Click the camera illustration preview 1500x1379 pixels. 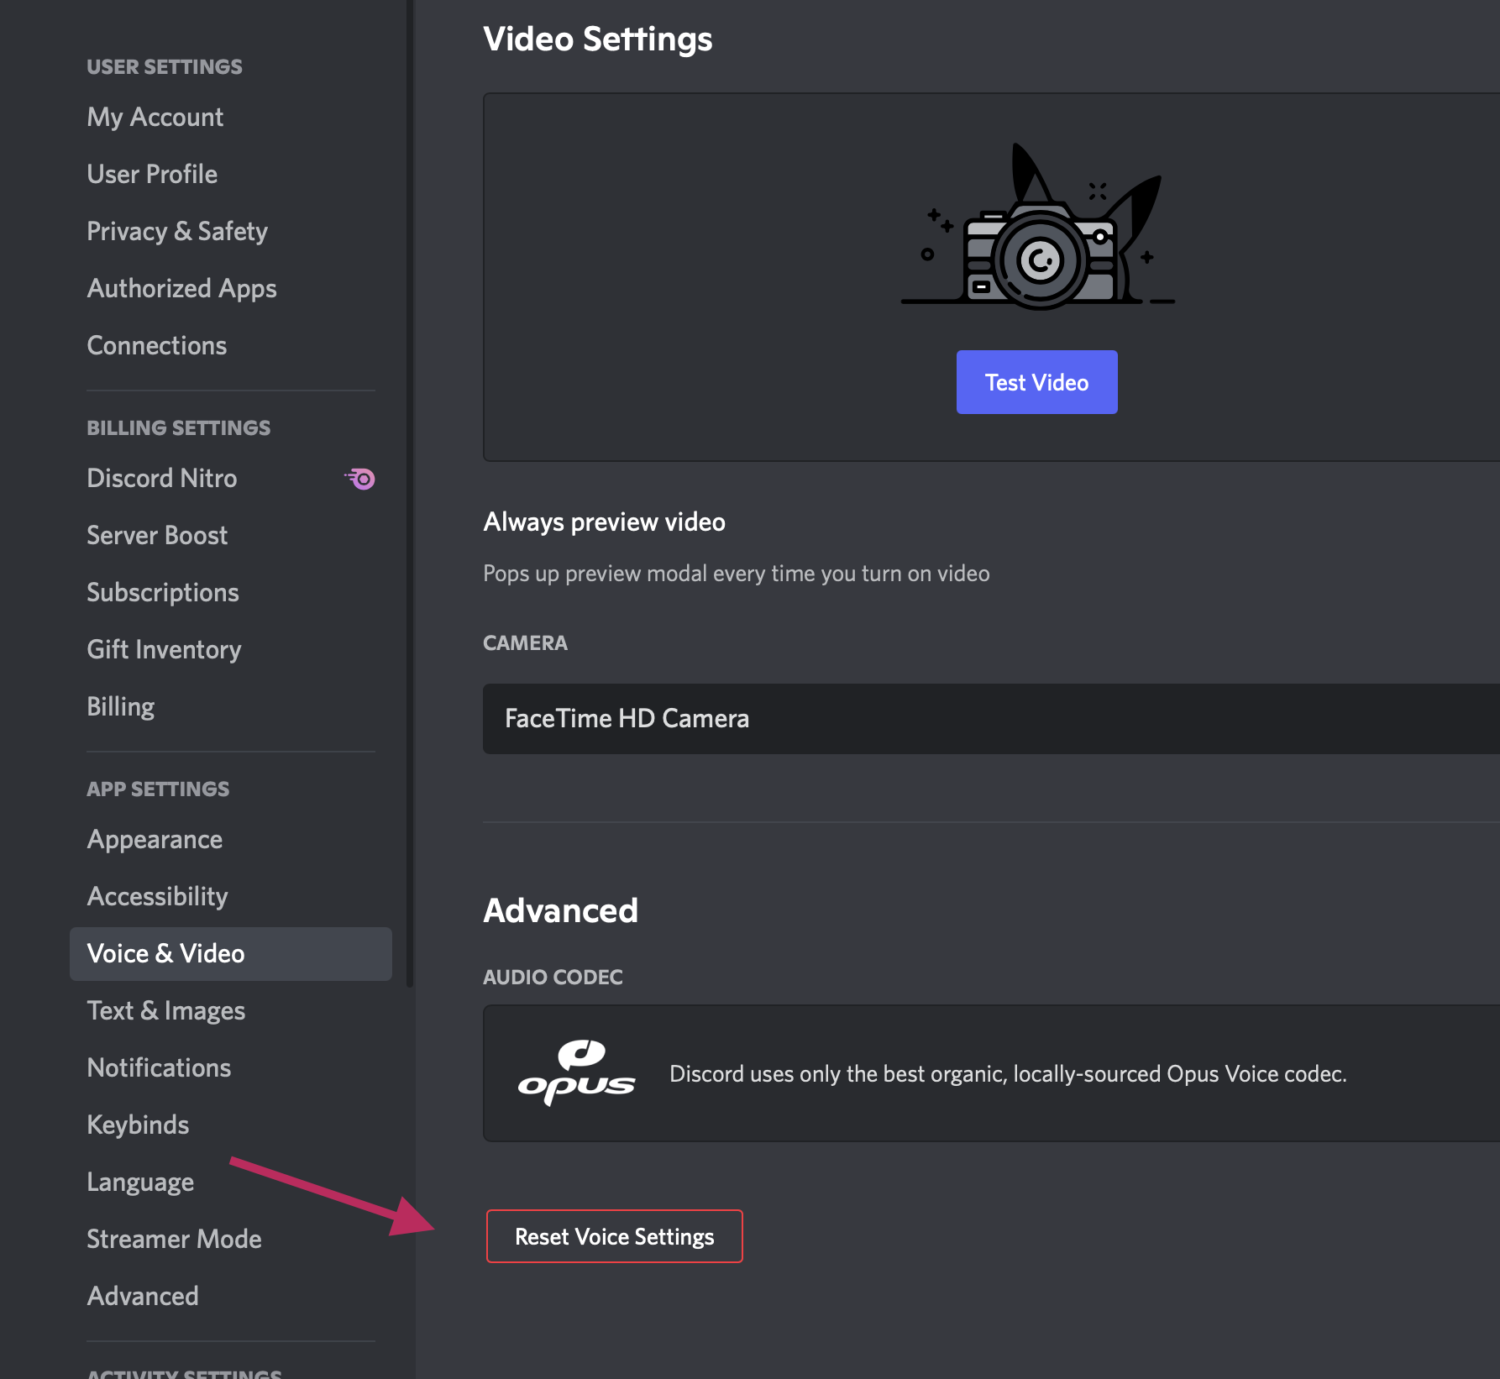click(x=1038, y=226)
